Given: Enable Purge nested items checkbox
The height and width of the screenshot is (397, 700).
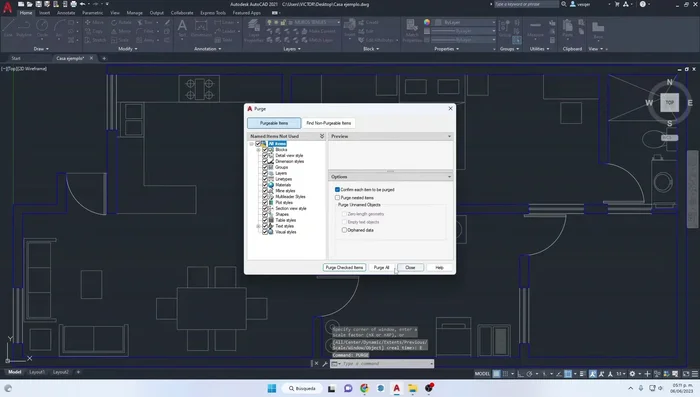Looking at the screenshot, I should coord(338,197).
